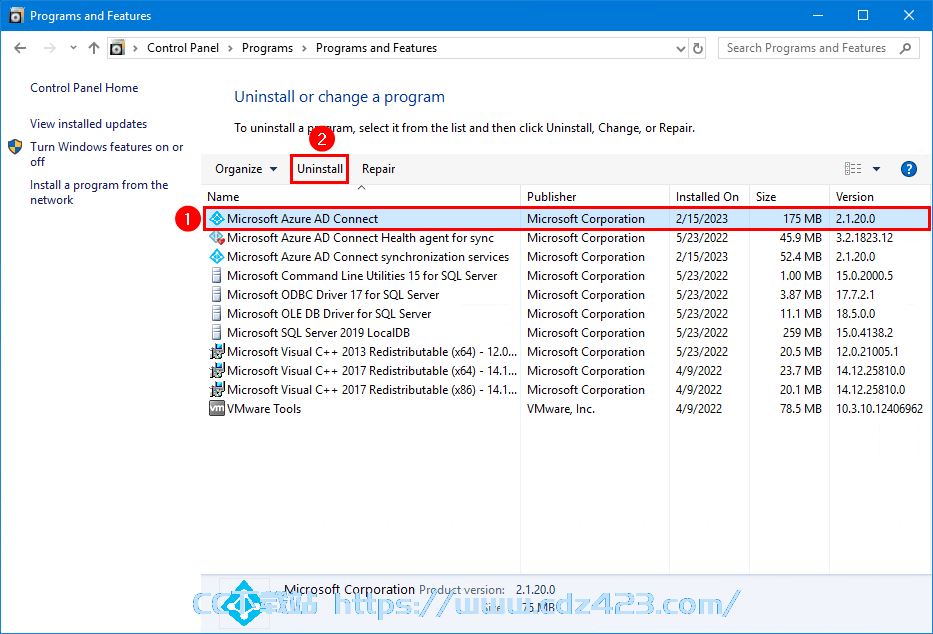Screen dimensions: 933x634
Task: Open the address bar history dropdown
Action: tap(681, 49)
